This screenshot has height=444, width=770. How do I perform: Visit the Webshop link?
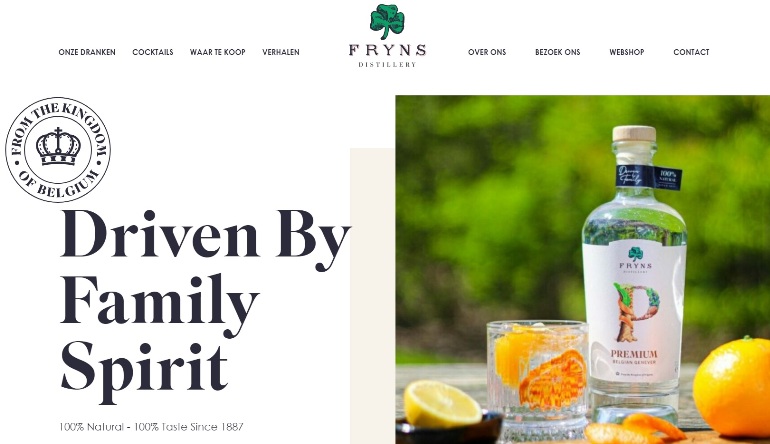627,52
